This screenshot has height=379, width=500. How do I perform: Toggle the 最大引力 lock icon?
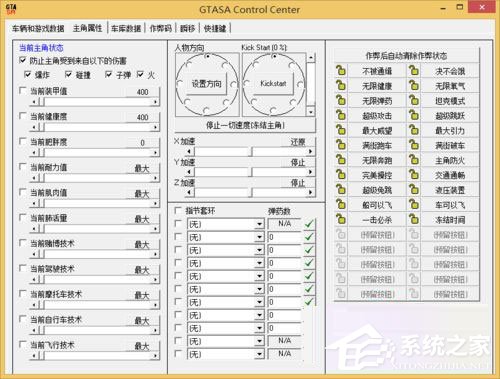tap(414, 130)
